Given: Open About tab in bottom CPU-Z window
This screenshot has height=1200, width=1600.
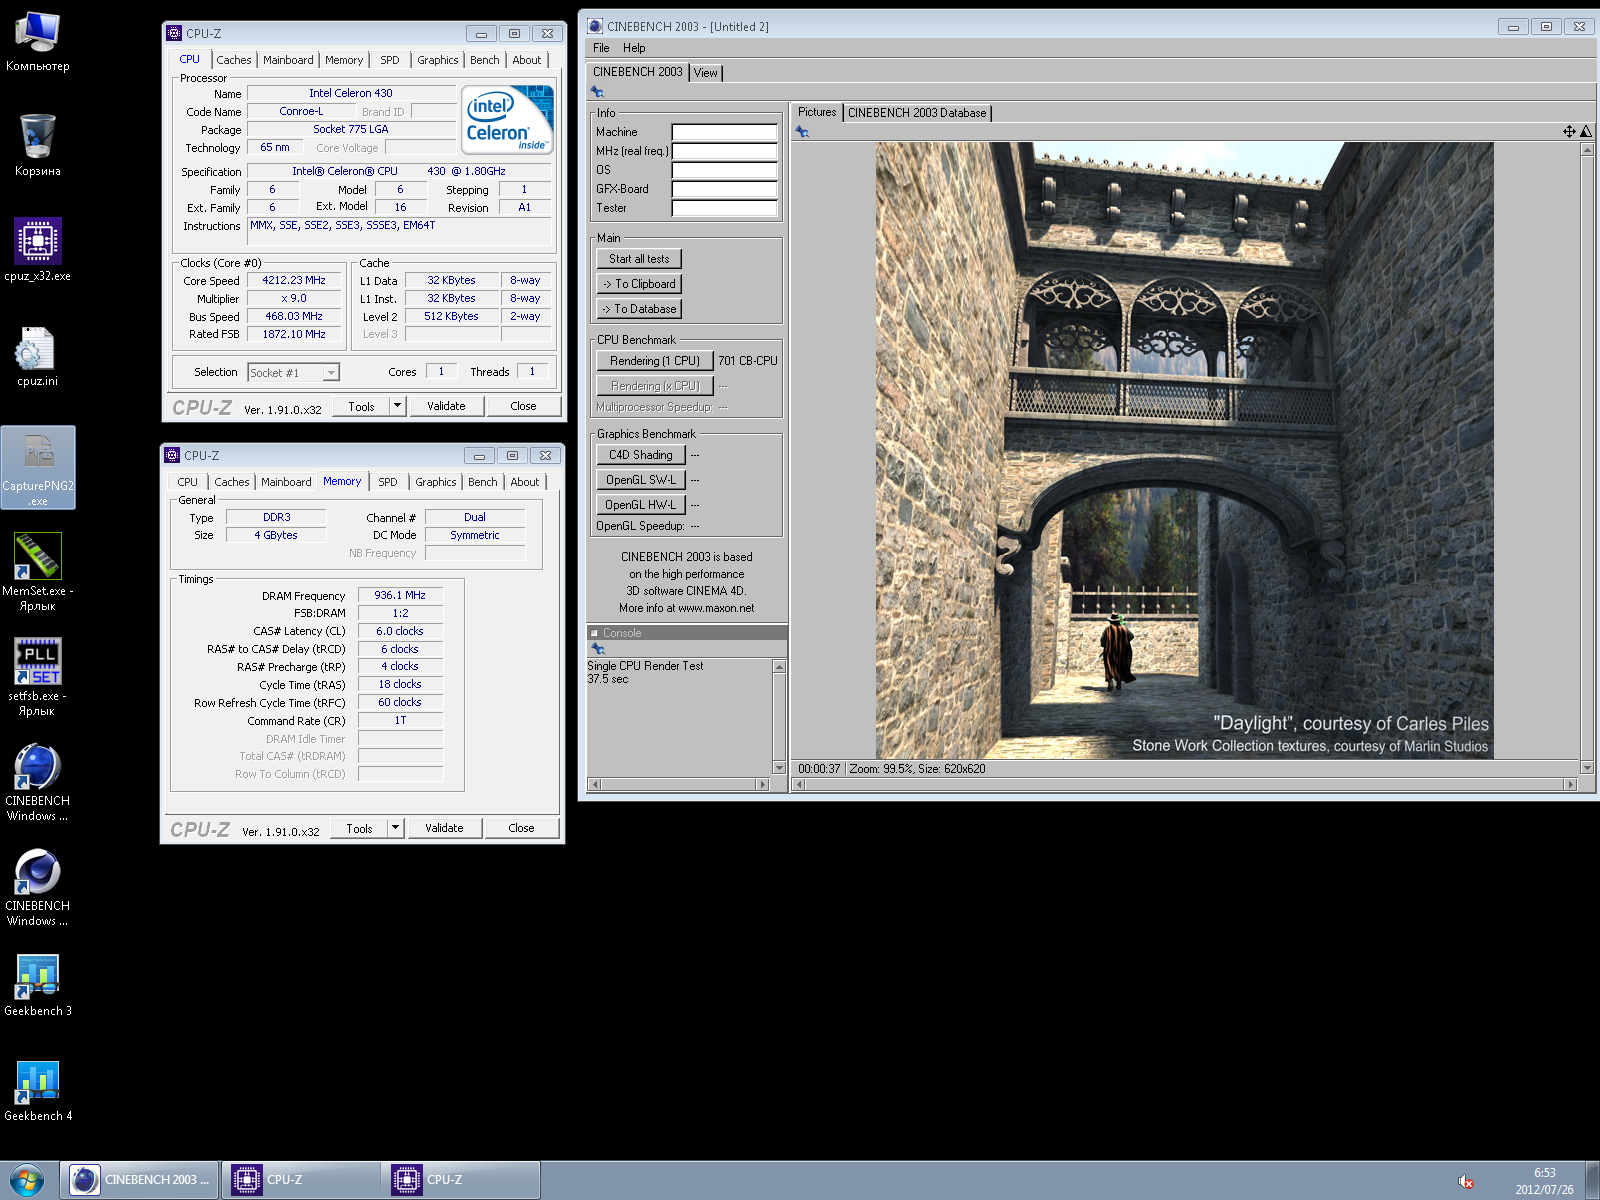Looking at the screenshot, I should [525, 482].
